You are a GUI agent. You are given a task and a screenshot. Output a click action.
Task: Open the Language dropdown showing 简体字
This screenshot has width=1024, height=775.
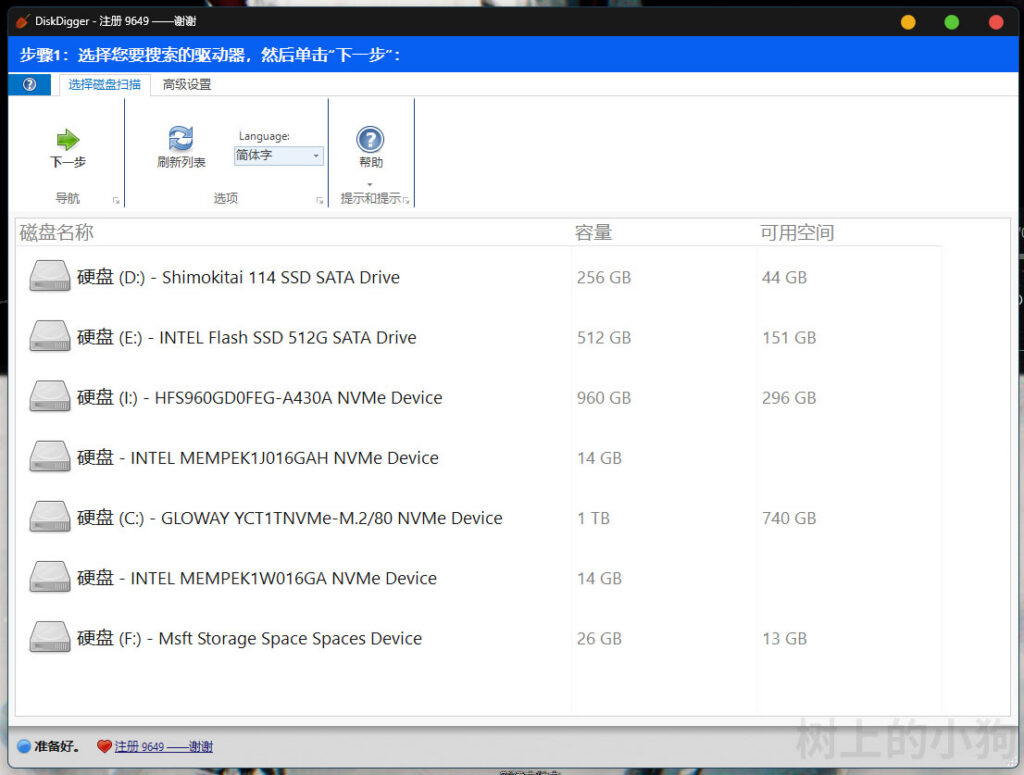279,156
